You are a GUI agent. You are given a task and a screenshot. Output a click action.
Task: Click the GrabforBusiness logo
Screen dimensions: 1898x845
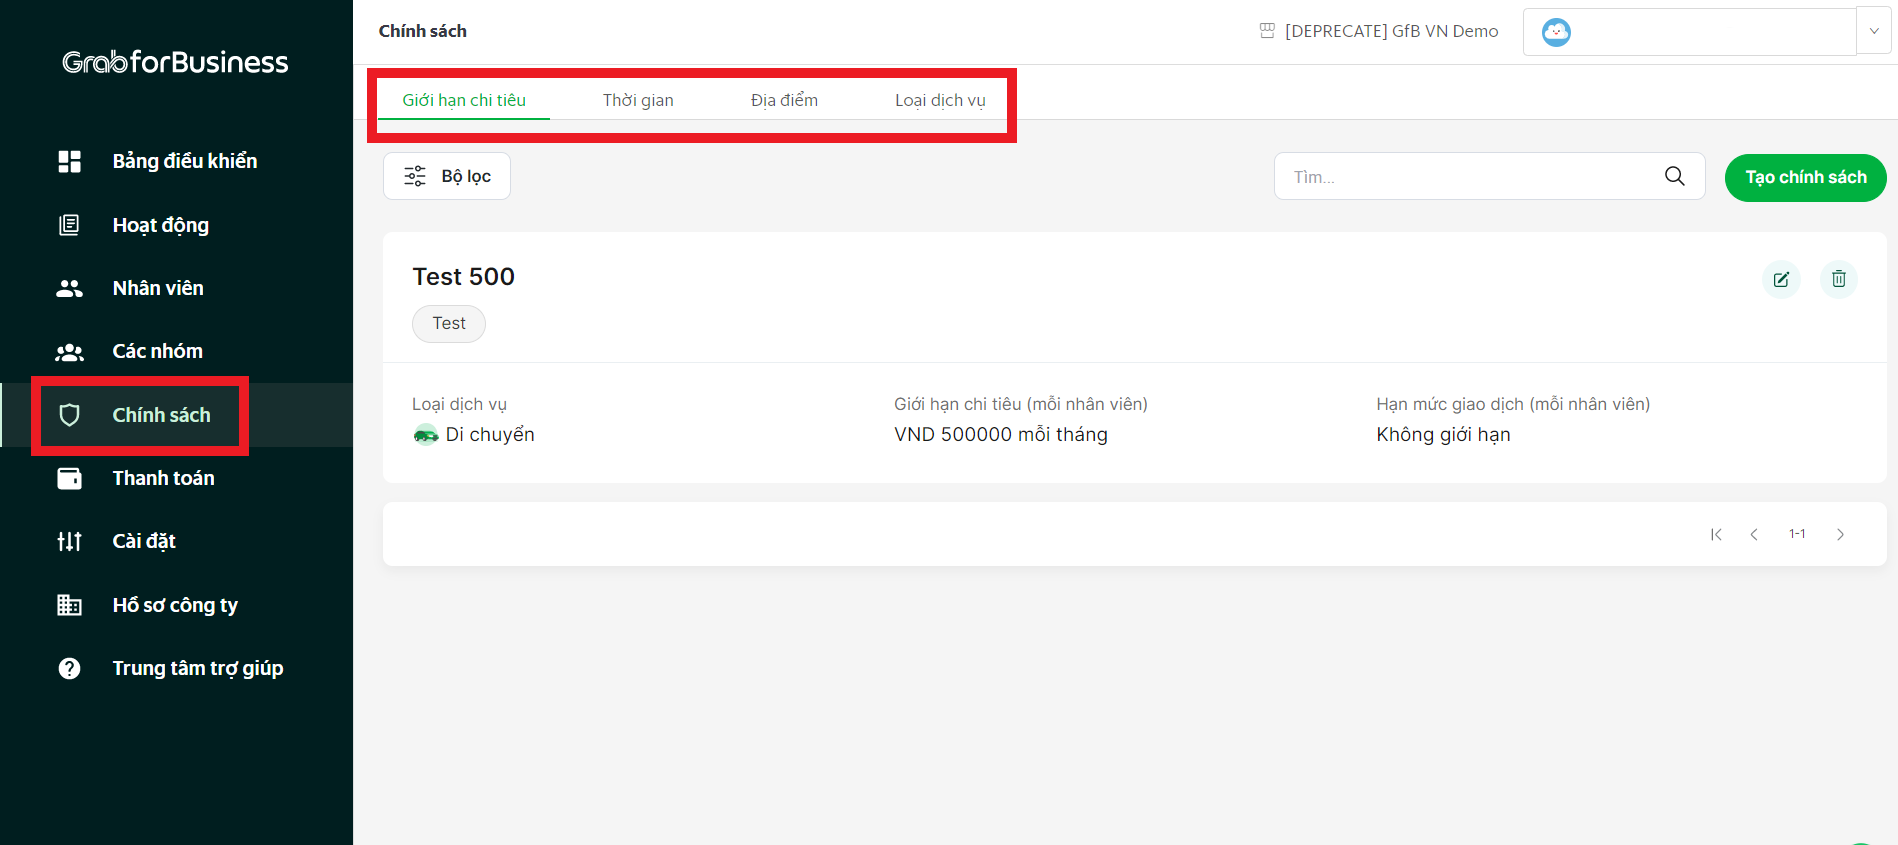tap(175, 62)
